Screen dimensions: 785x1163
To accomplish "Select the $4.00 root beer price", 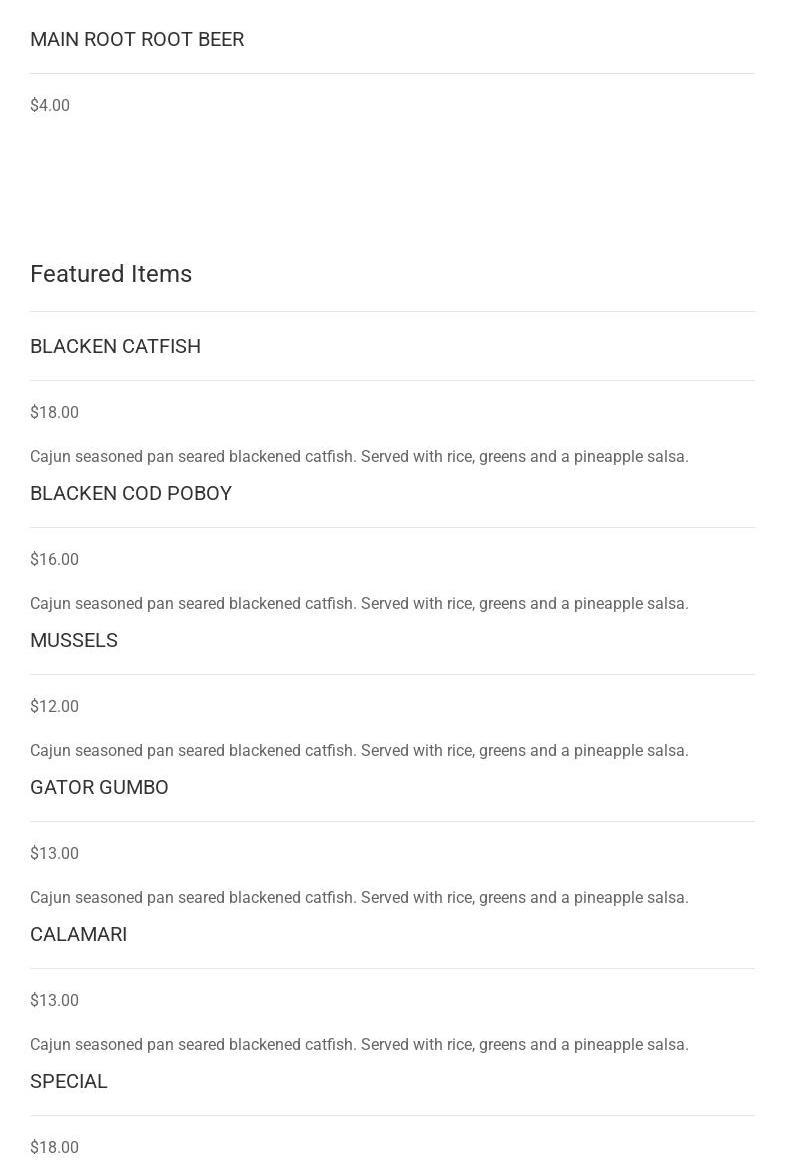I will click(50, 105).
